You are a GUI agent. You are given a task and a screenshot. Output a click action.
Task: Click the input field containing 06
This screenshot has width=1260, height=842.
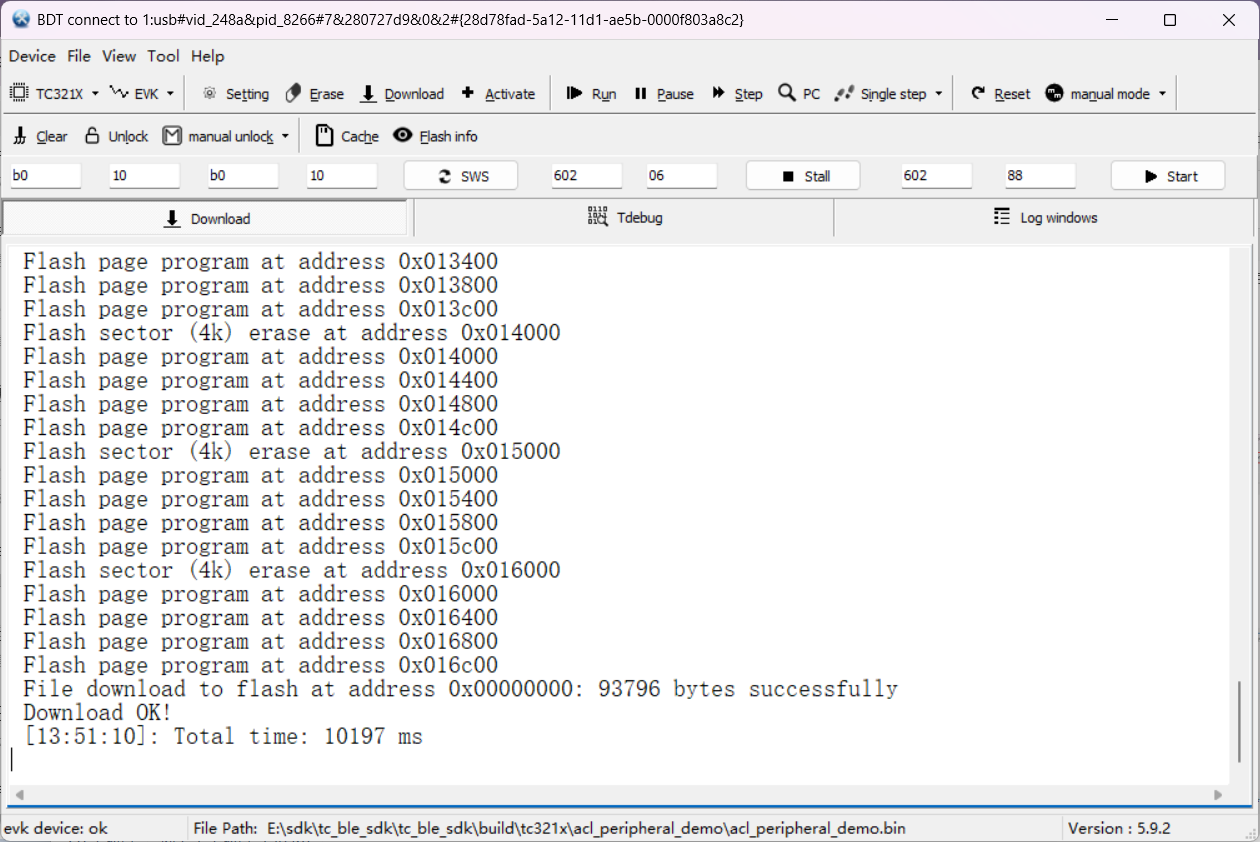point(681,176)
